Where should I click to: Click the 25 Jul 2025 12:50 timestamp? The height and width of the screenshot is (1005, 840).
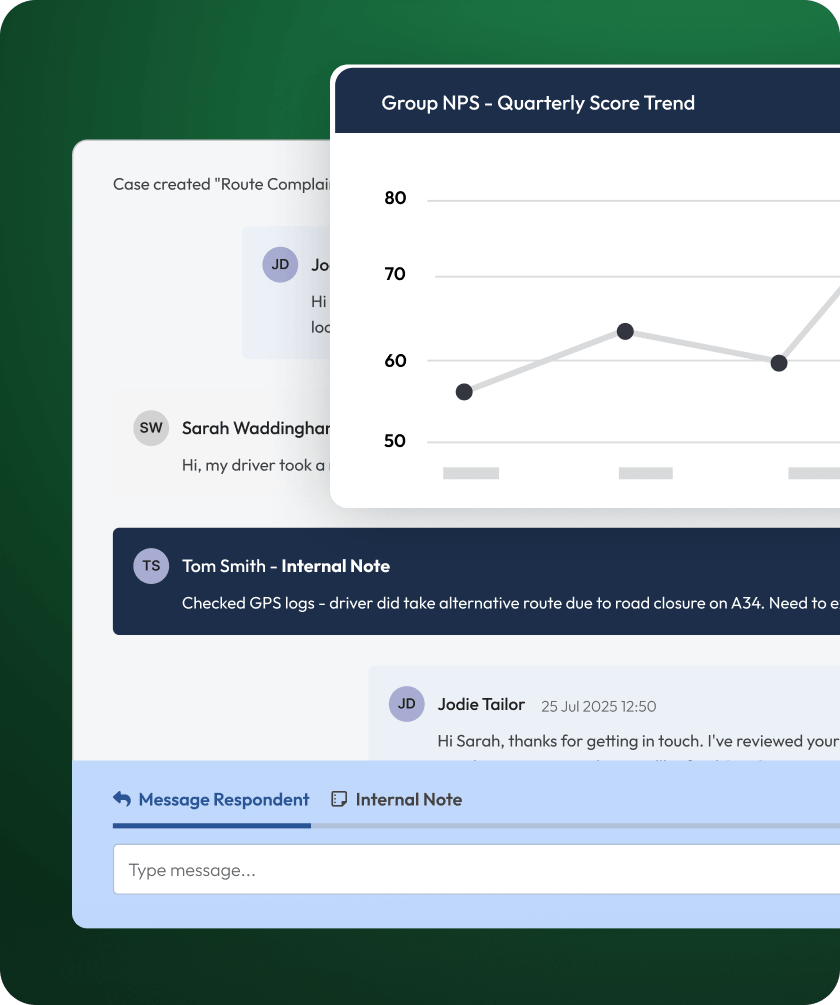(x=598, y=706)
